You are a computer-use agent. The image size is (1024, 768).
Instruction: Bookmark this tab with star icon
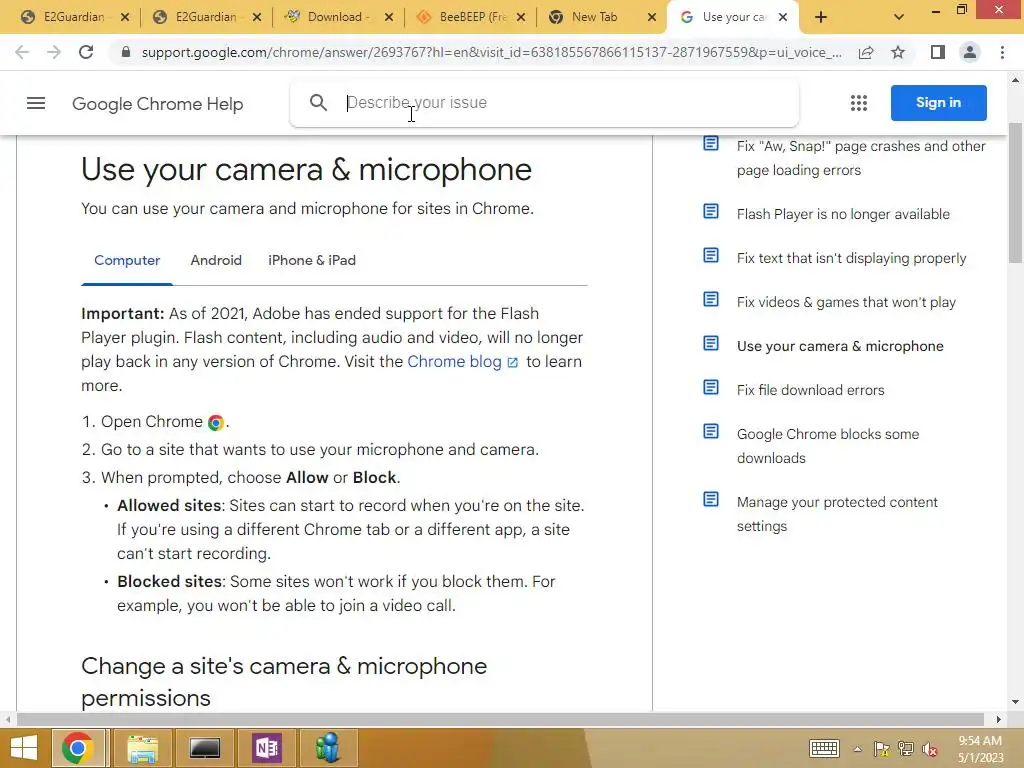pos(898,52)
